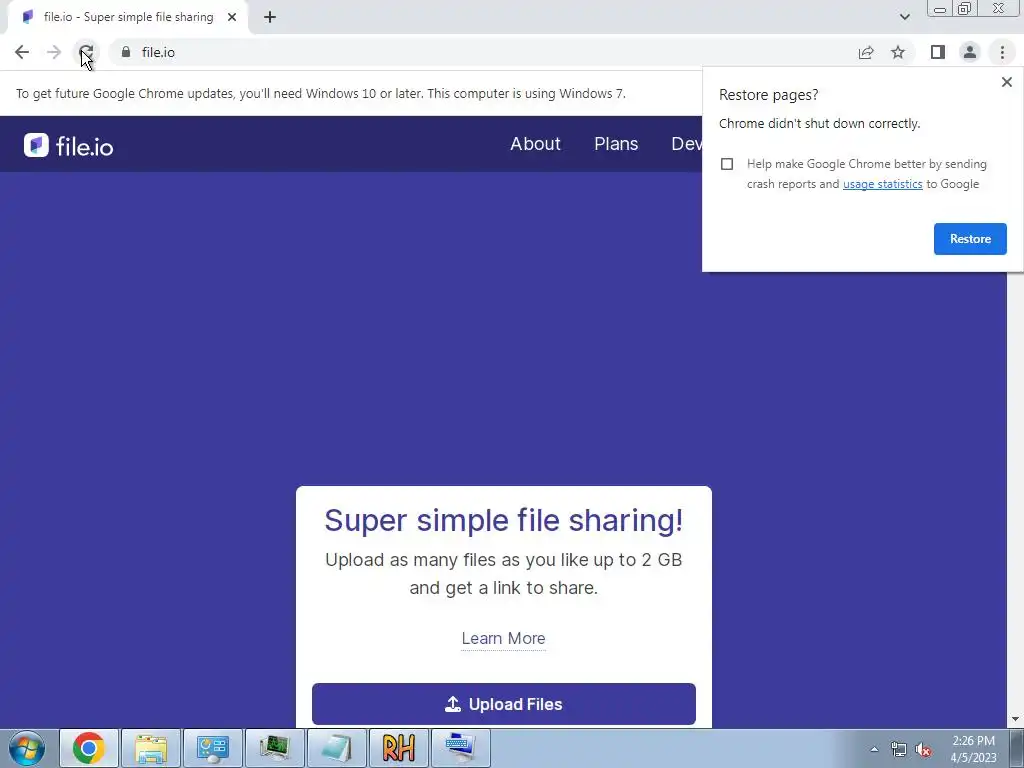Open the system monitor taskbar icon

[x=275, y=748]
